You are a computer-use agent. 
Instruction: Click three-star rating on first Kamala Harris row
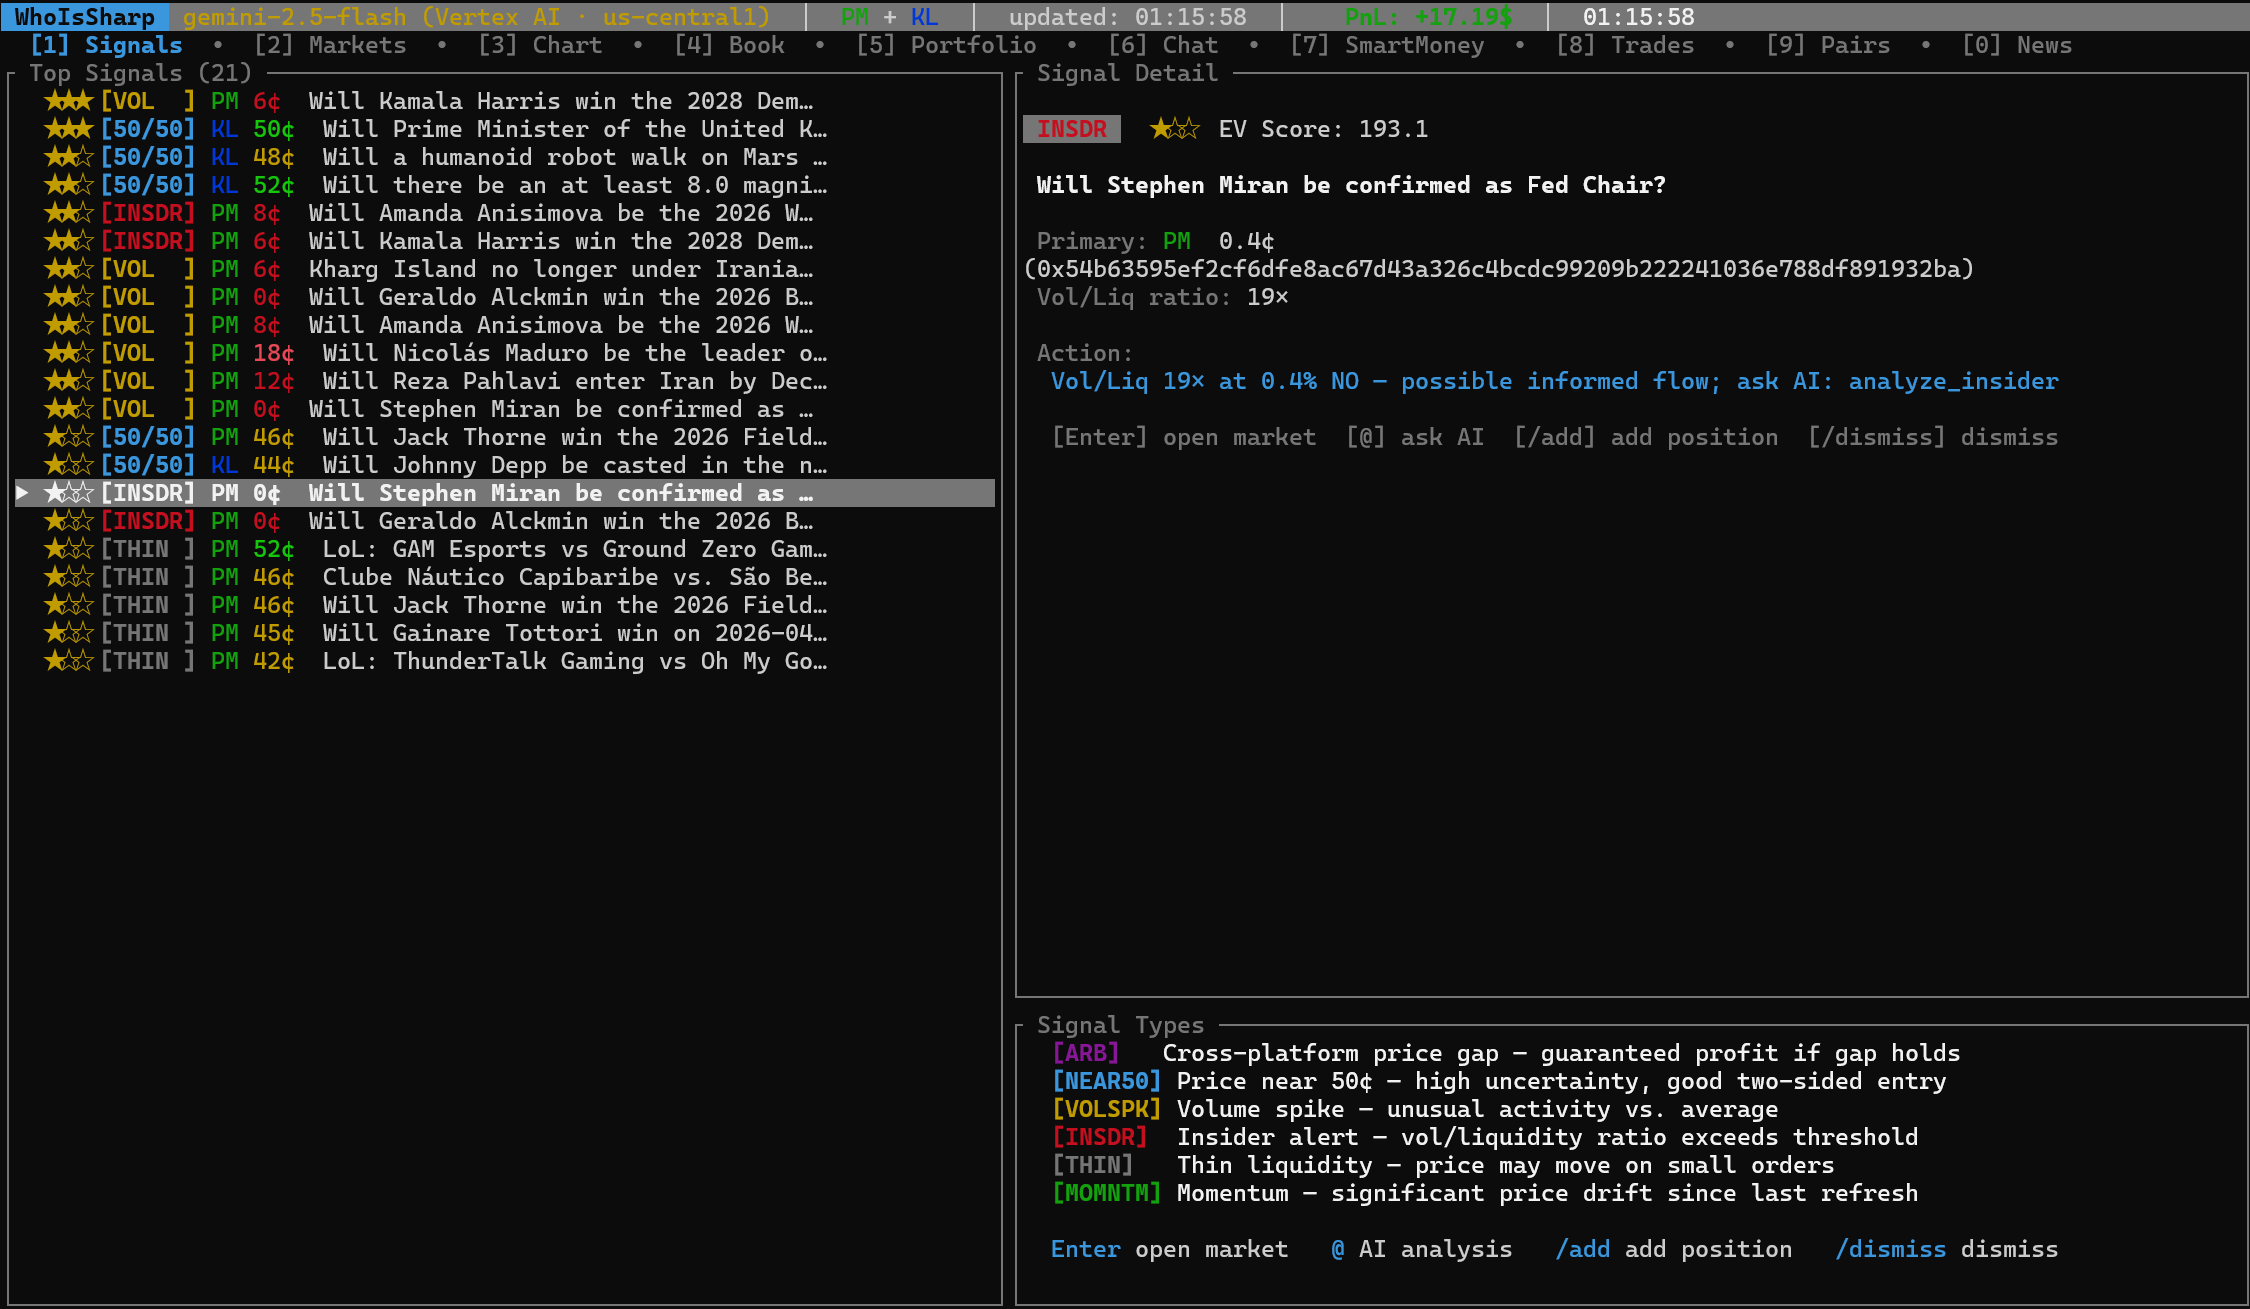click(68, 101)
